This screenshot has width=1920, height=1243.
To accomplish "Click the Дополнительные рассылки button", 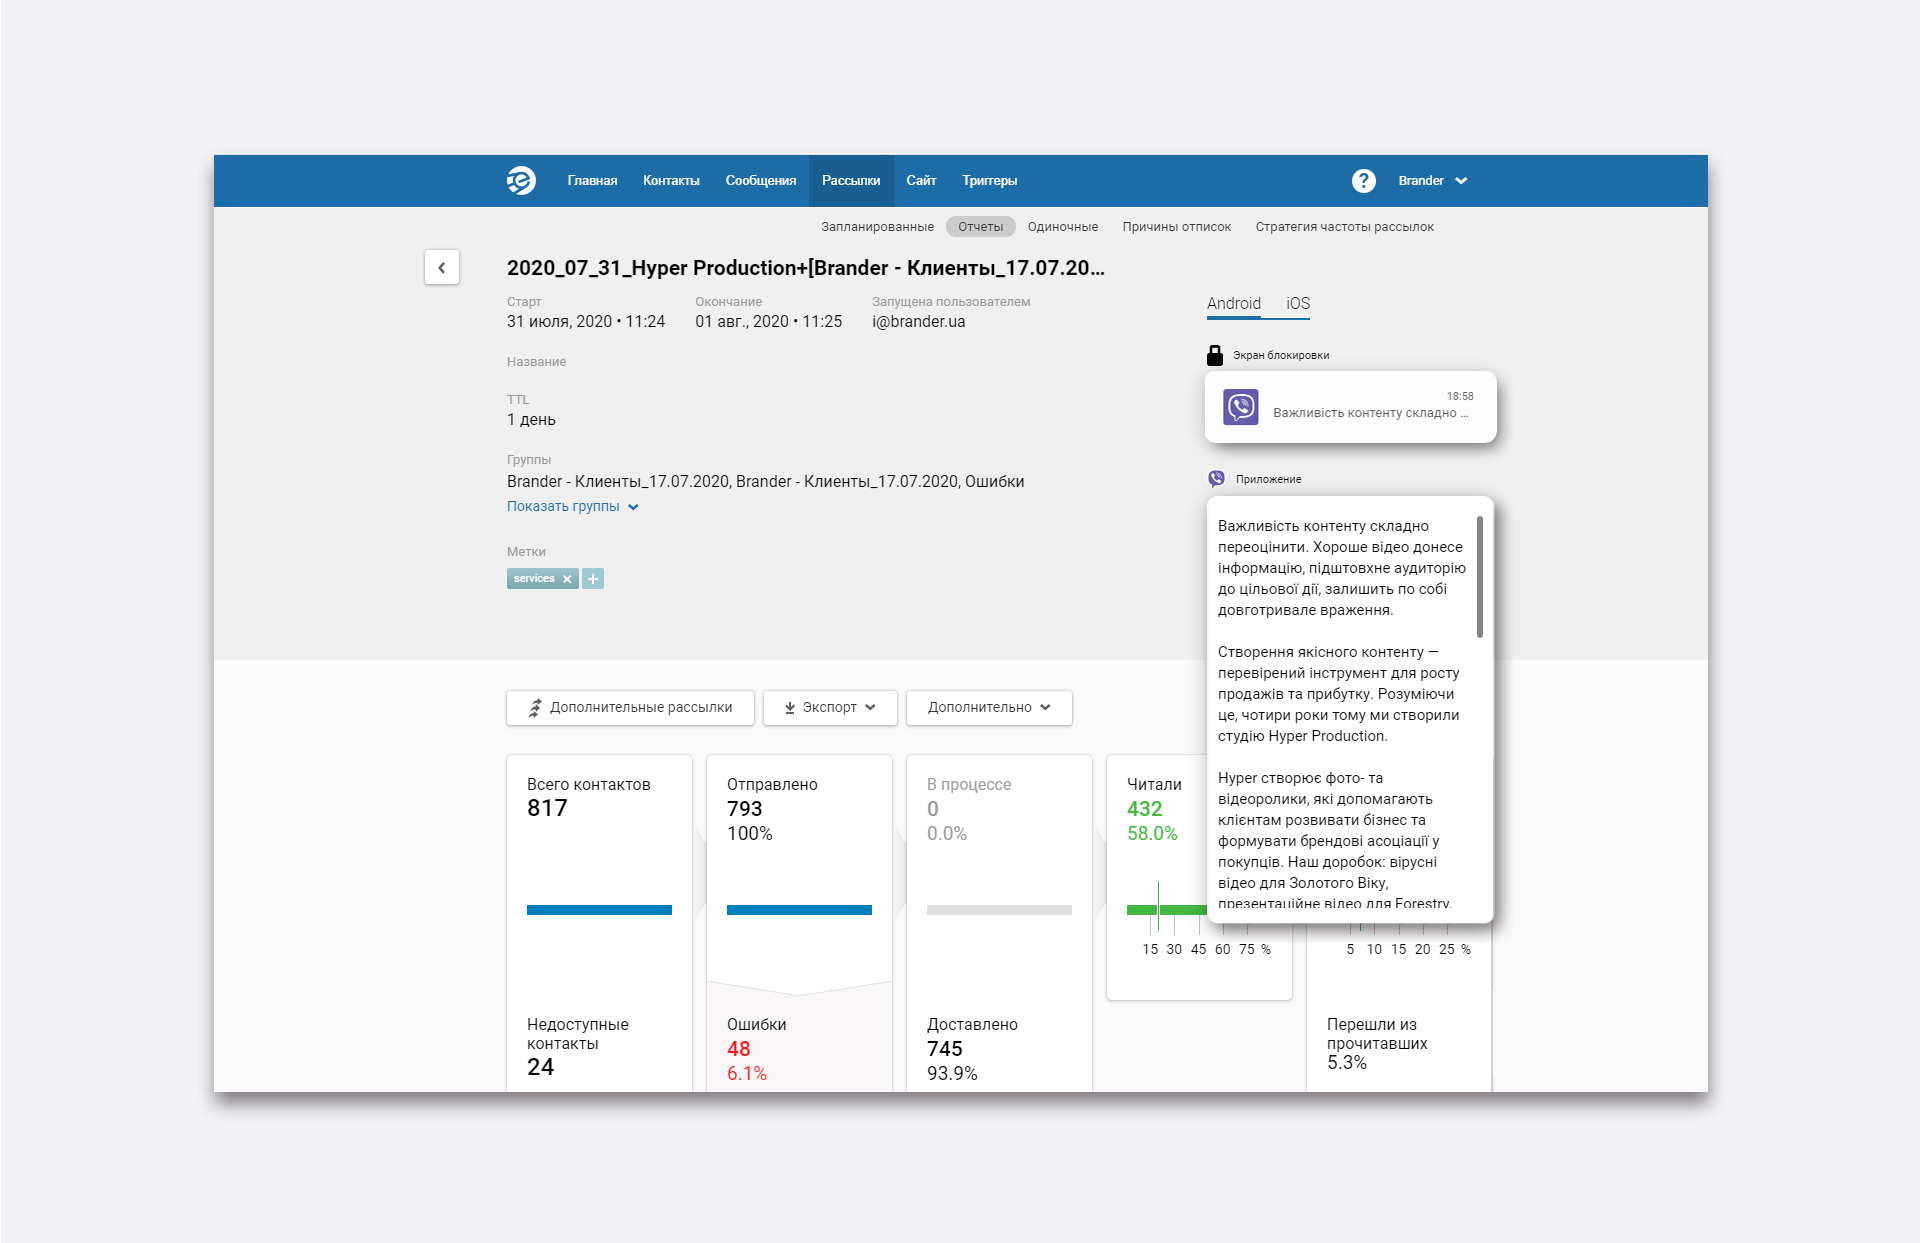I will click(x=630, y=707).
